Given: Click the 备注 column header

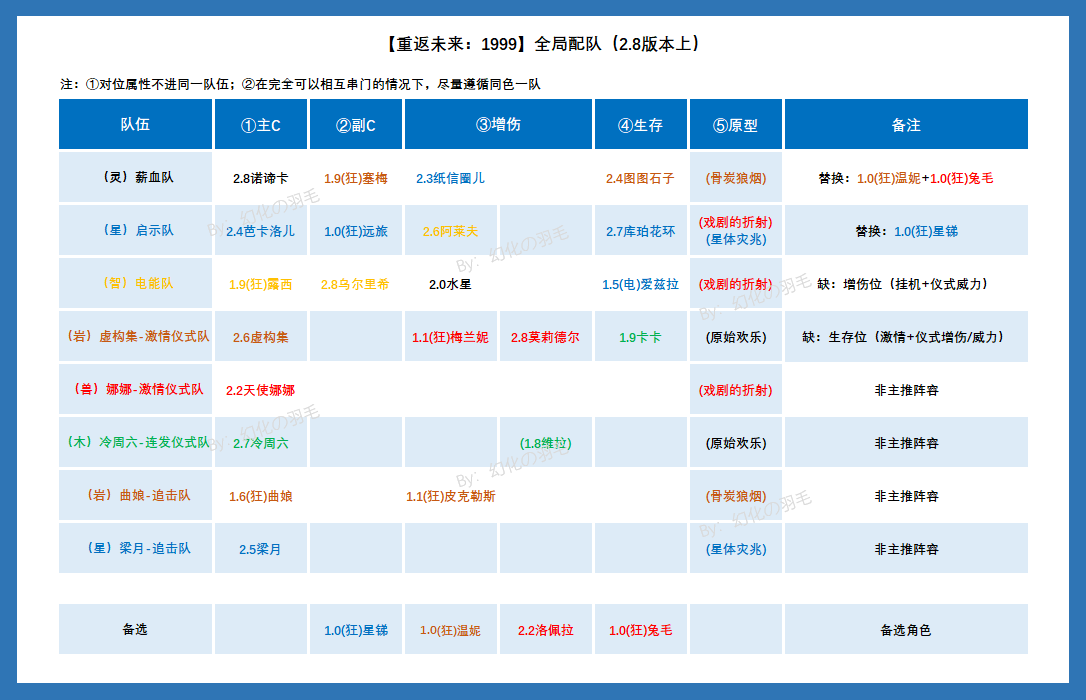Looking at the screenshot, I should [x=906, y=124].
